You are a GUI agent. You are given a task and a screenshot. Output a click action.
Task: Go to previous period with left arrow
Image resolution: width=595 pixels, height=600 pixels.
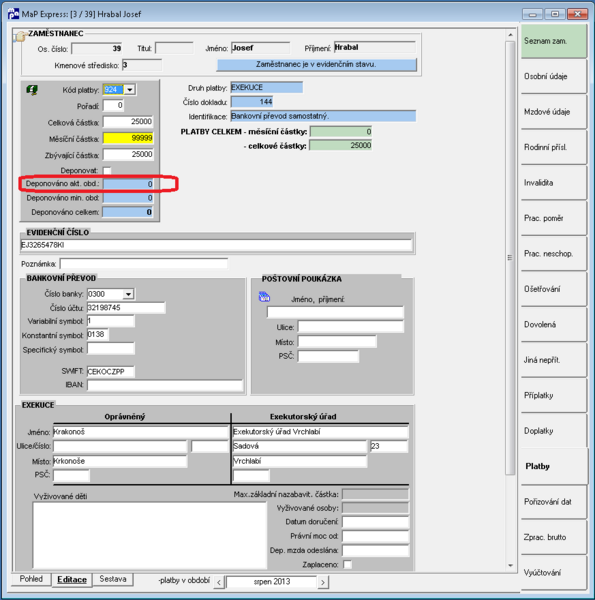point(218,582)
